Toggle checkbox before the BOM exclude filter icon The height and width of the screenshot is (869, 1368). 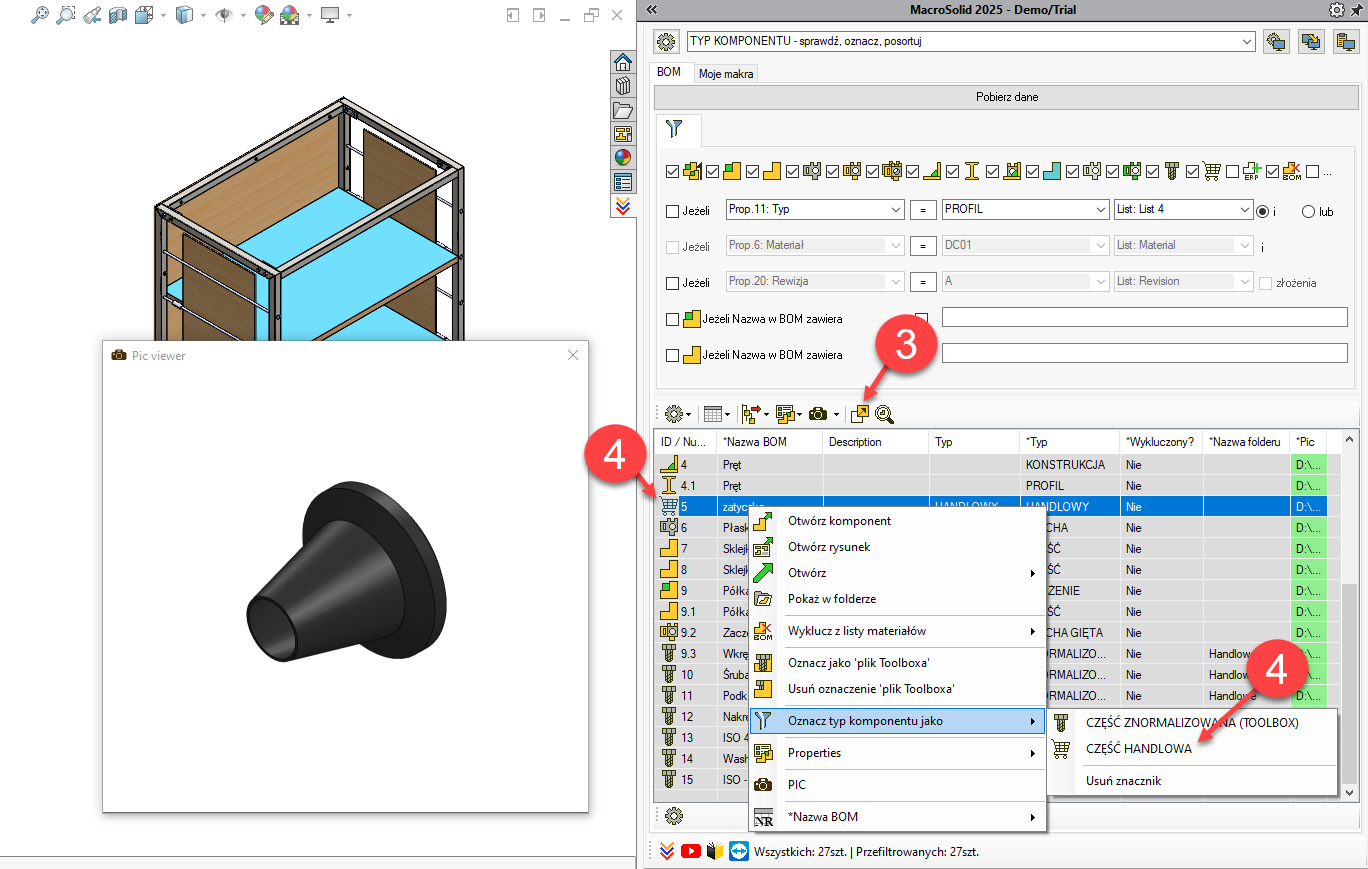(1272, 171)
